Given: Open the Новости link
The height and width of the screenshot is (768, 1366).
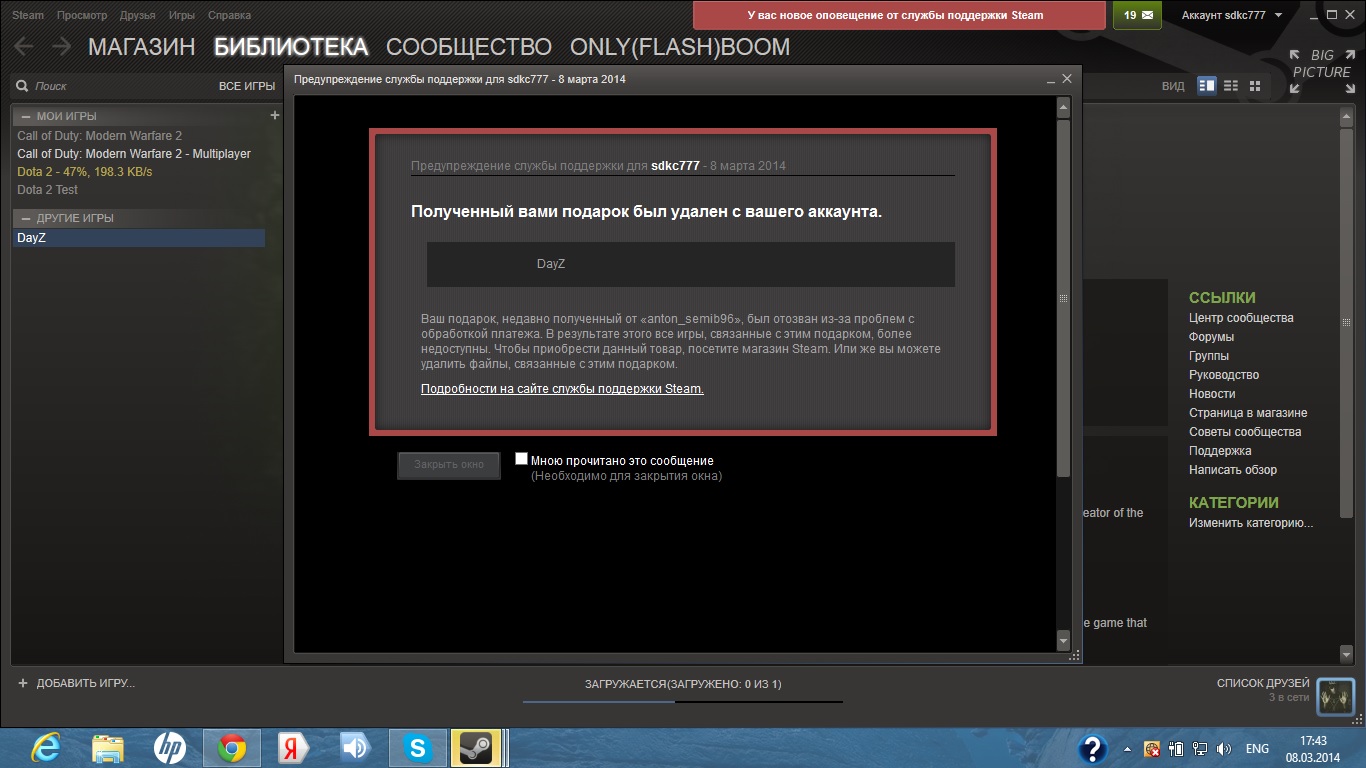Looking at the screenshot, I should pos(1212,394).
